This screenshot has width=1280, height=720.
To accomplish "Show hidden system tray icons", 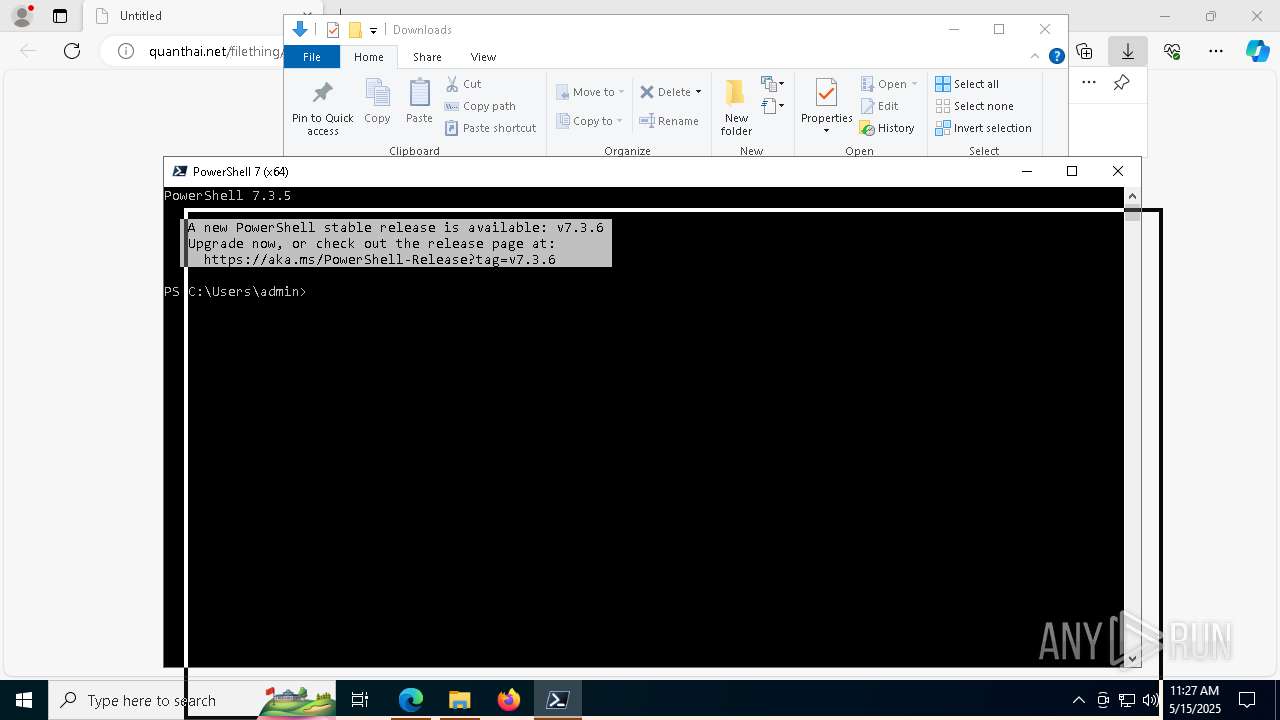I will point(1078,700).
